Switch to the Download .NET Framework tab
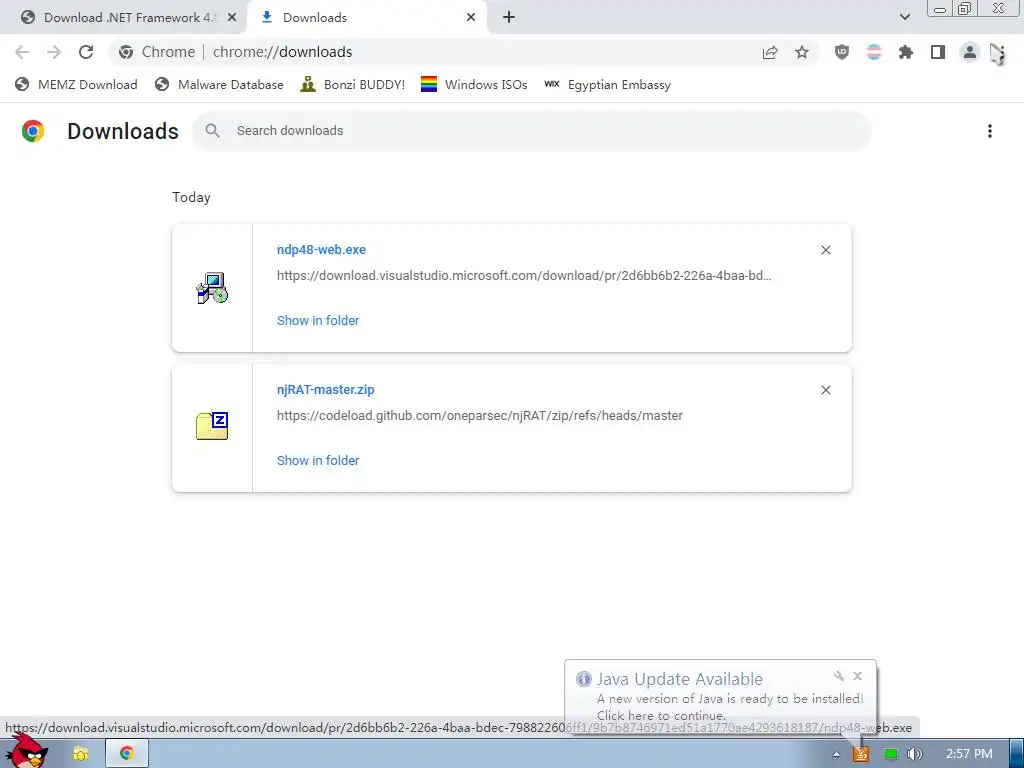Screen dimensions: 1024x768 tap(123, 18)
